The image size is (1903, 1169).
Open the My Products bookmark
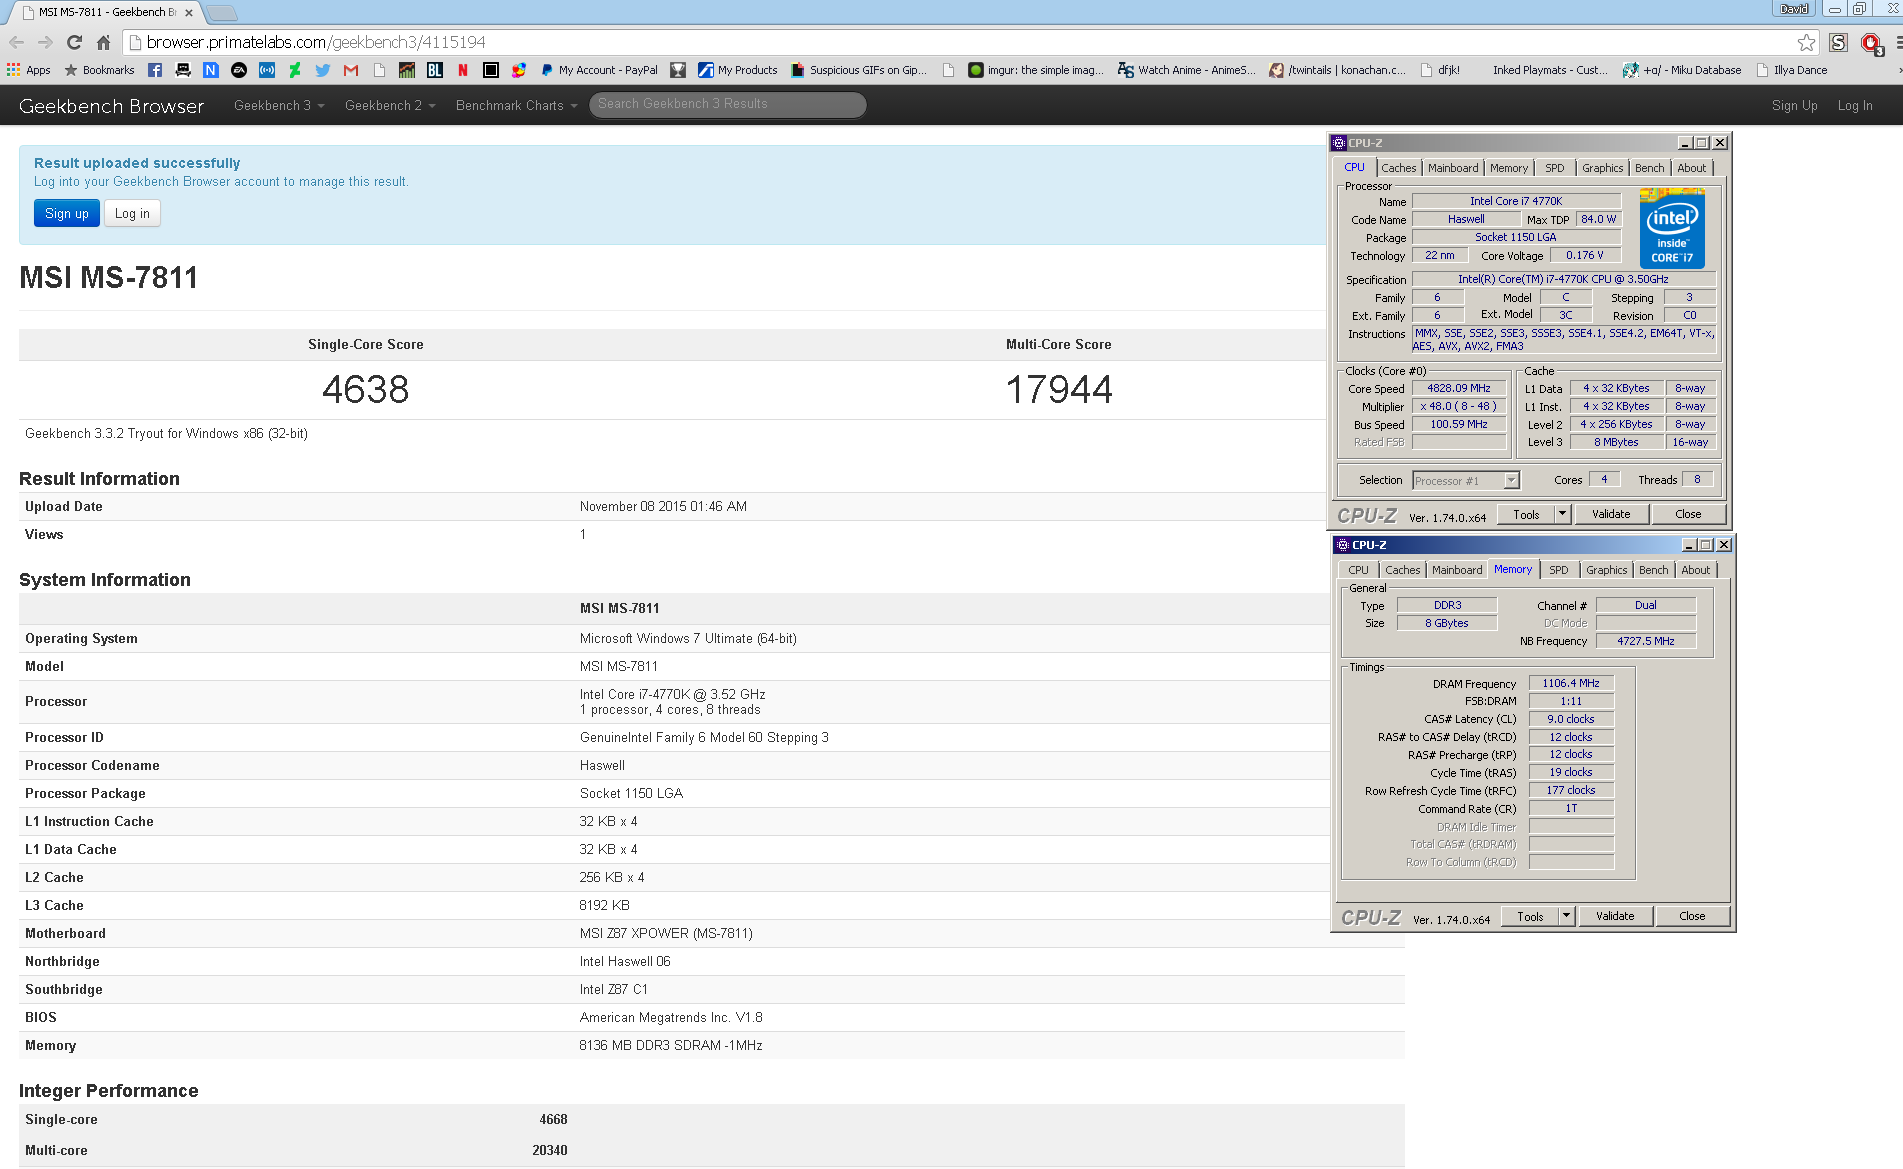click(x=738, y=70)
